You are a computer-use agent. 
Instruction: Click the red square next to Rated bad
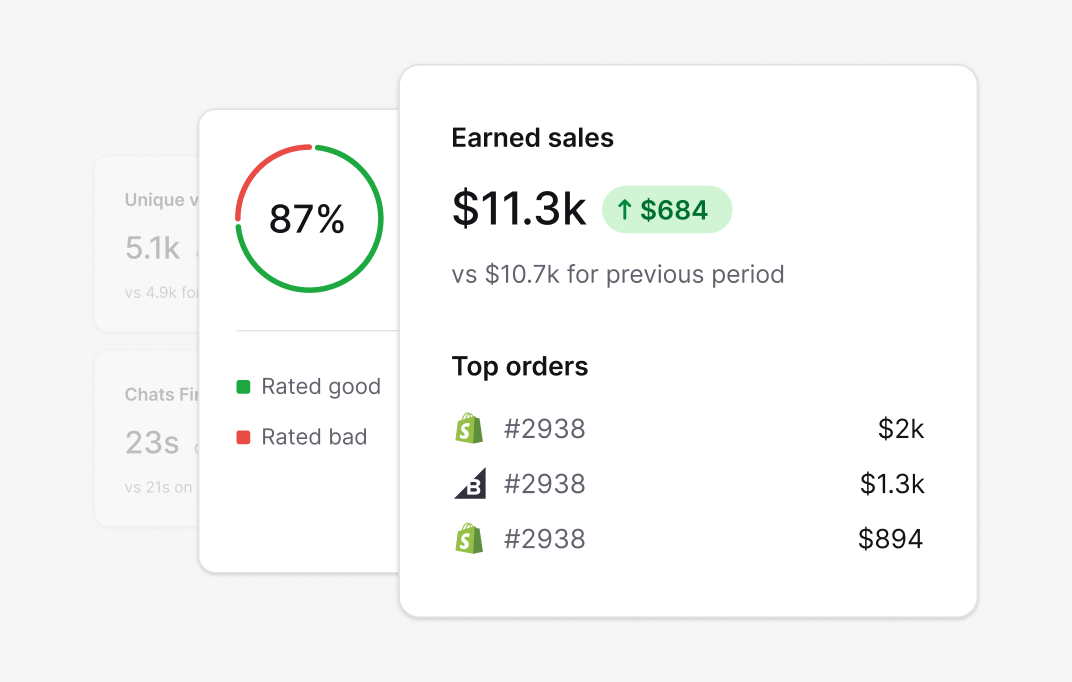point(243,436)
